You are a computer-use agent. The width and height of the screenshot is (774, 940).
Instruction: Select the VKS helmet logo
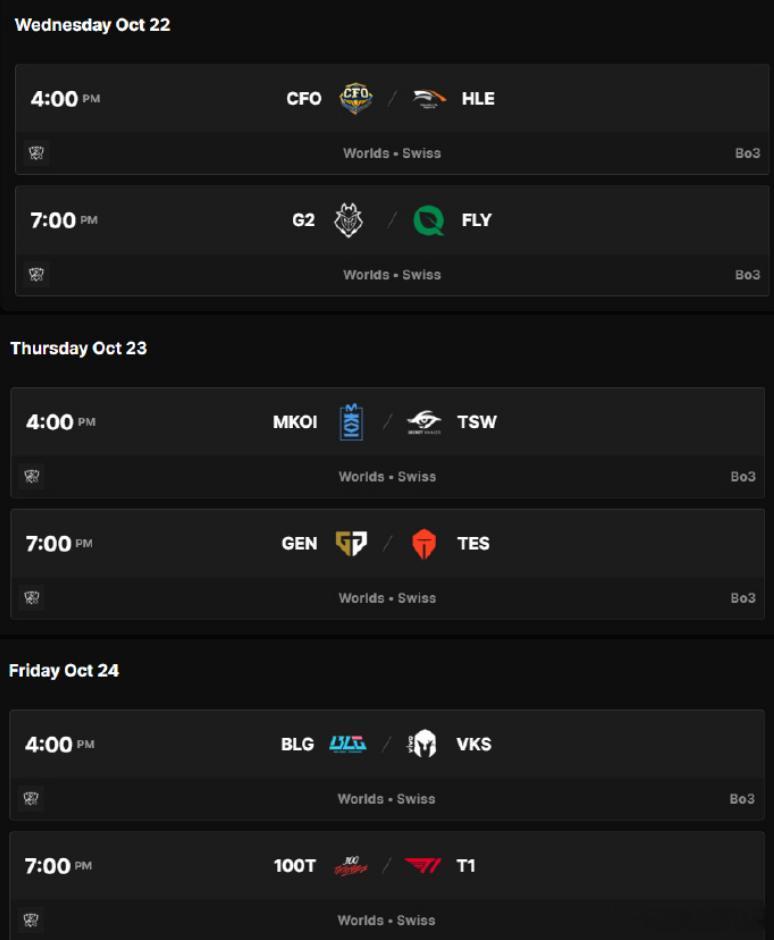423,744
